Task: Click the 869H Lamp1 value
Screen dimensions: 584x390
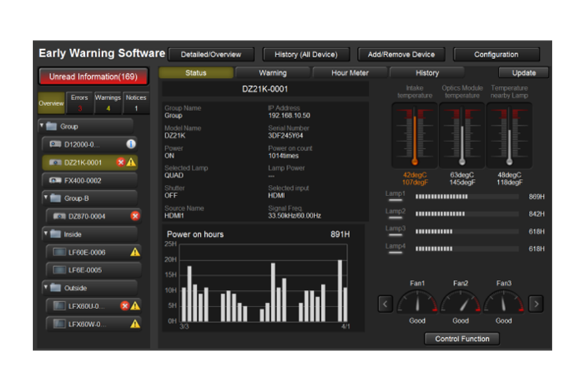Action: tap(536, 196)
